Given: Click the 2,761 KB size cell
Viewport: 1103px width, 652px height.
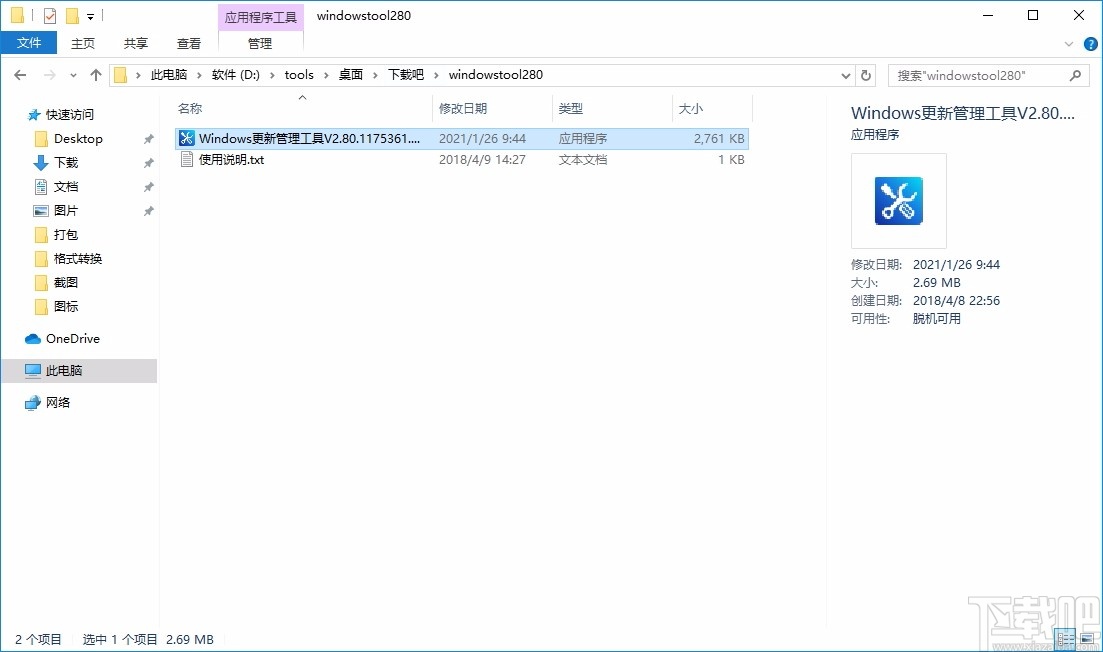Looking at the screenshot, I should [719, 139].
